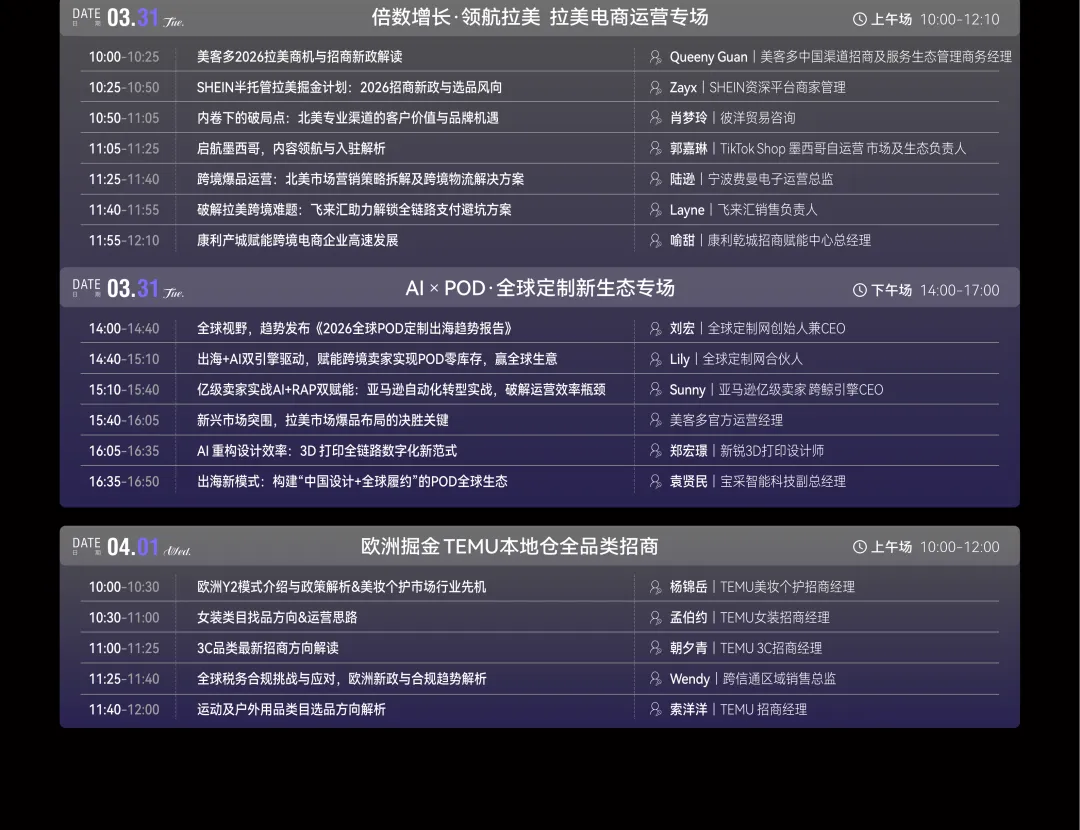
Task: Click the person icon beside Lily
Action: (655, 359)
